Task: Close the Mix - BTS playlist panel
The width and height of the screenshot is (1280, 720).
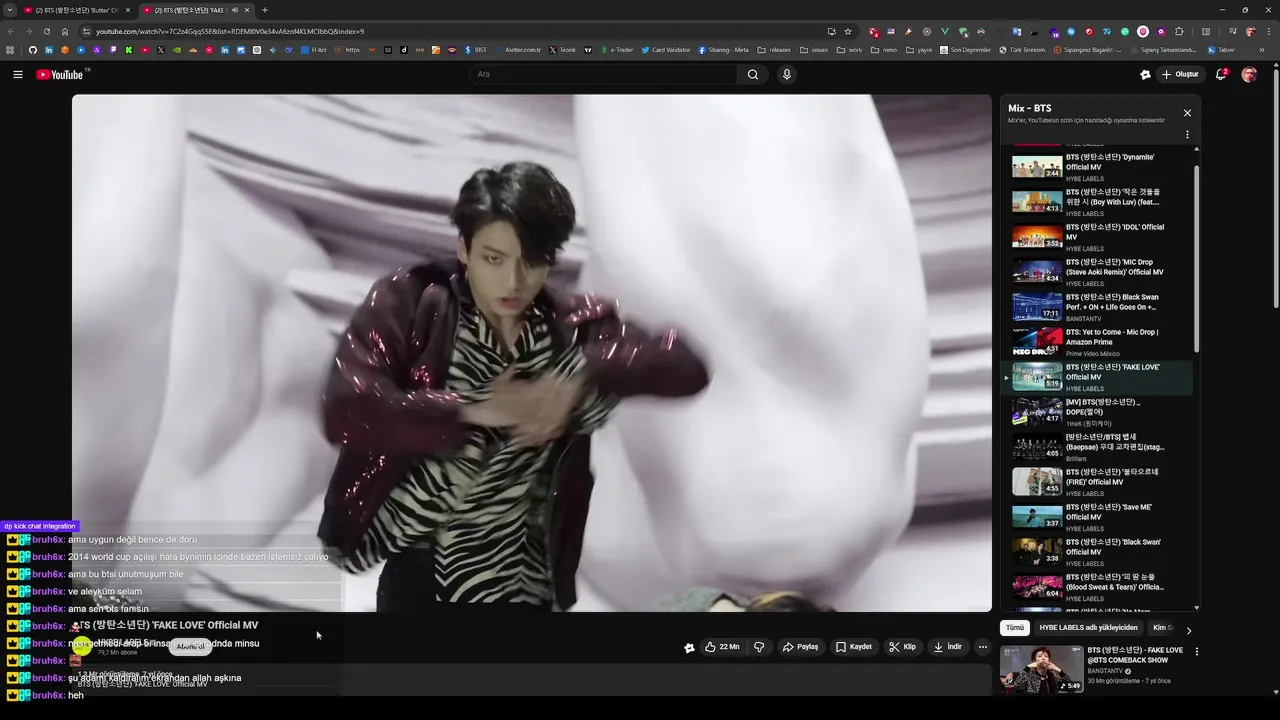Action: point(1187,113)
